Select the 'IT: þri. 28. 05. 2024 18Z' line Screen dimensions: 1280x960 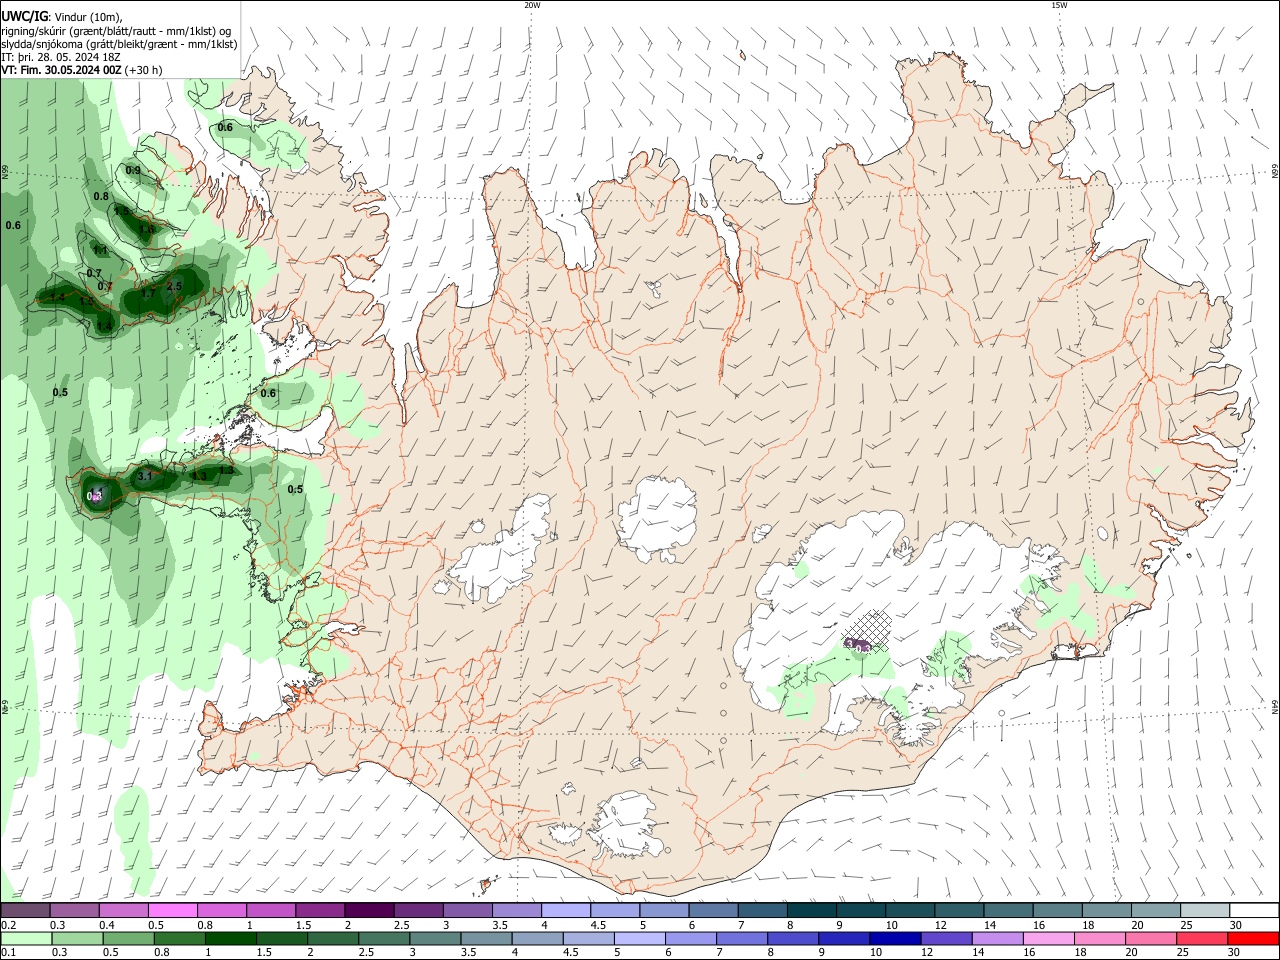pyautogui.click(x=61, y=58)
